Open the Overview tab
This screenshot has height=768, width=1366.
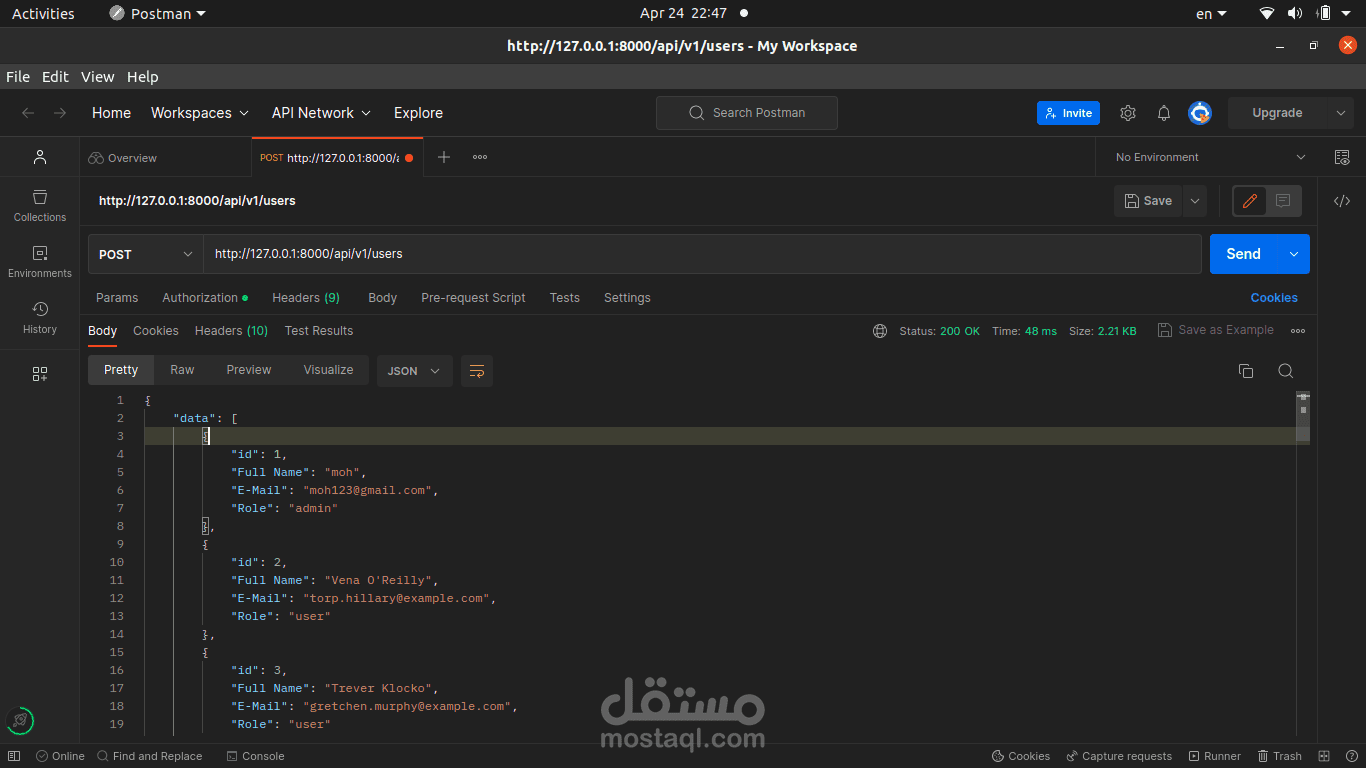point(123,158)
